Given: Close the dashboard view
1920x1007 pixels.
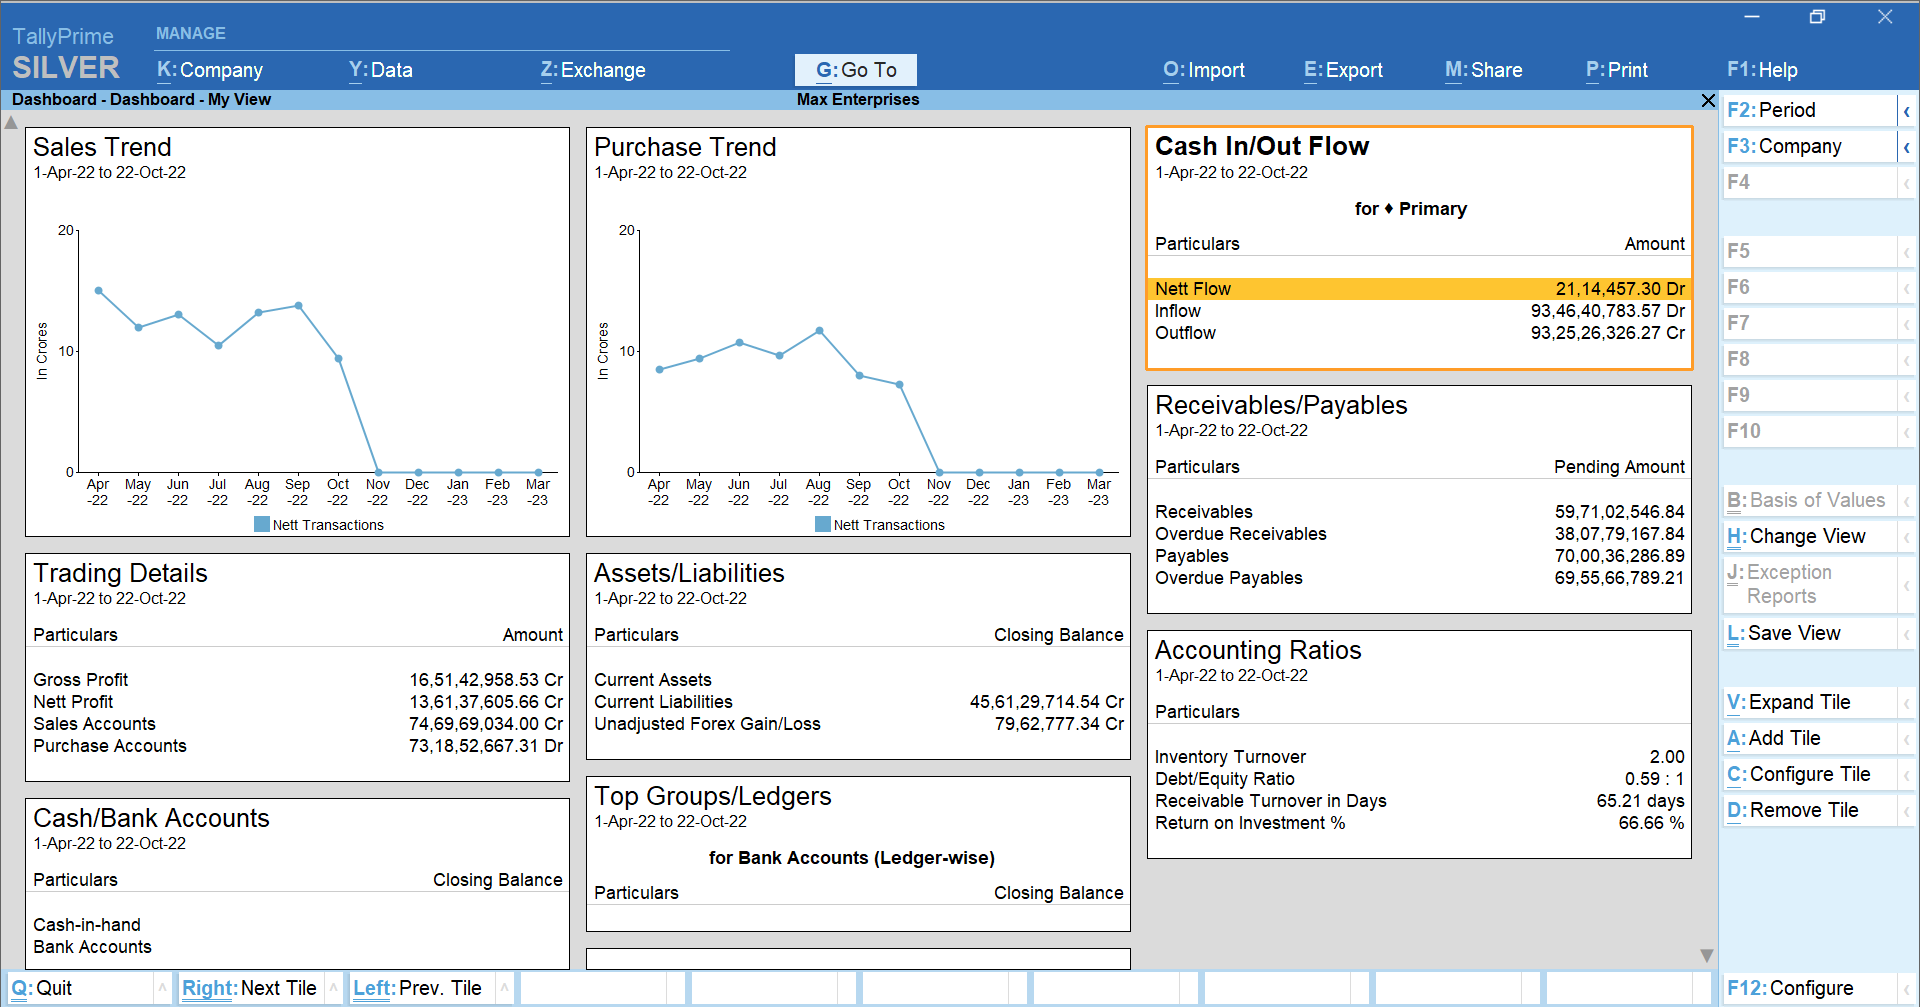Looking at the screenshot, I should (1707, 100).
